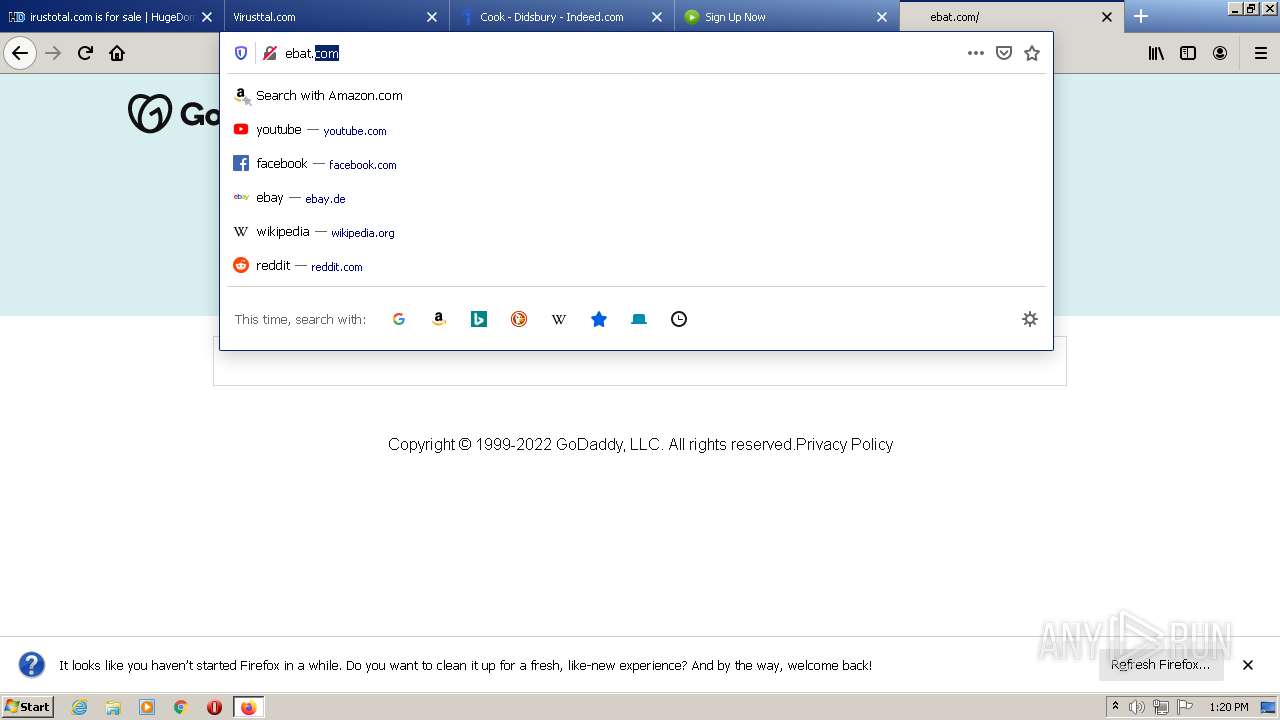Go back with the back arrow button
The image size is (1280, 720).
20,53
